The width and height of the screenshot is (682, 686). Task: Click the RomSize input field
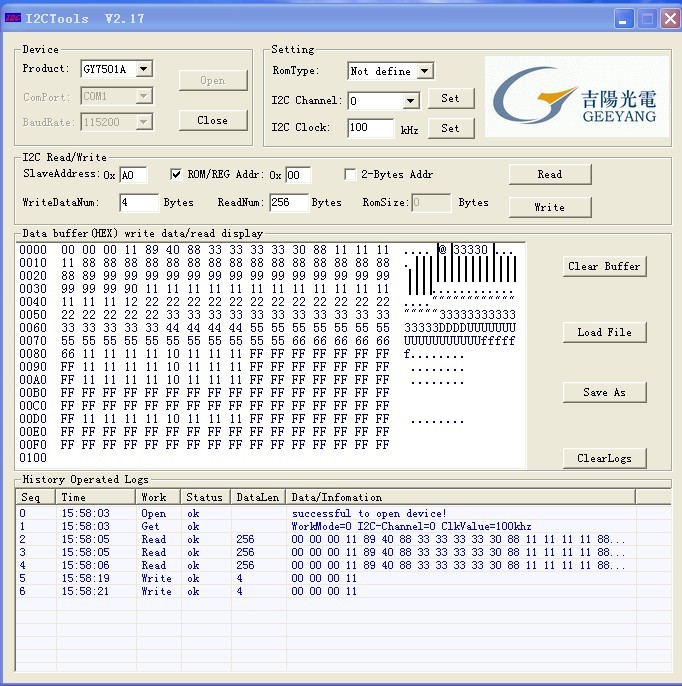(x=431, y=203)
